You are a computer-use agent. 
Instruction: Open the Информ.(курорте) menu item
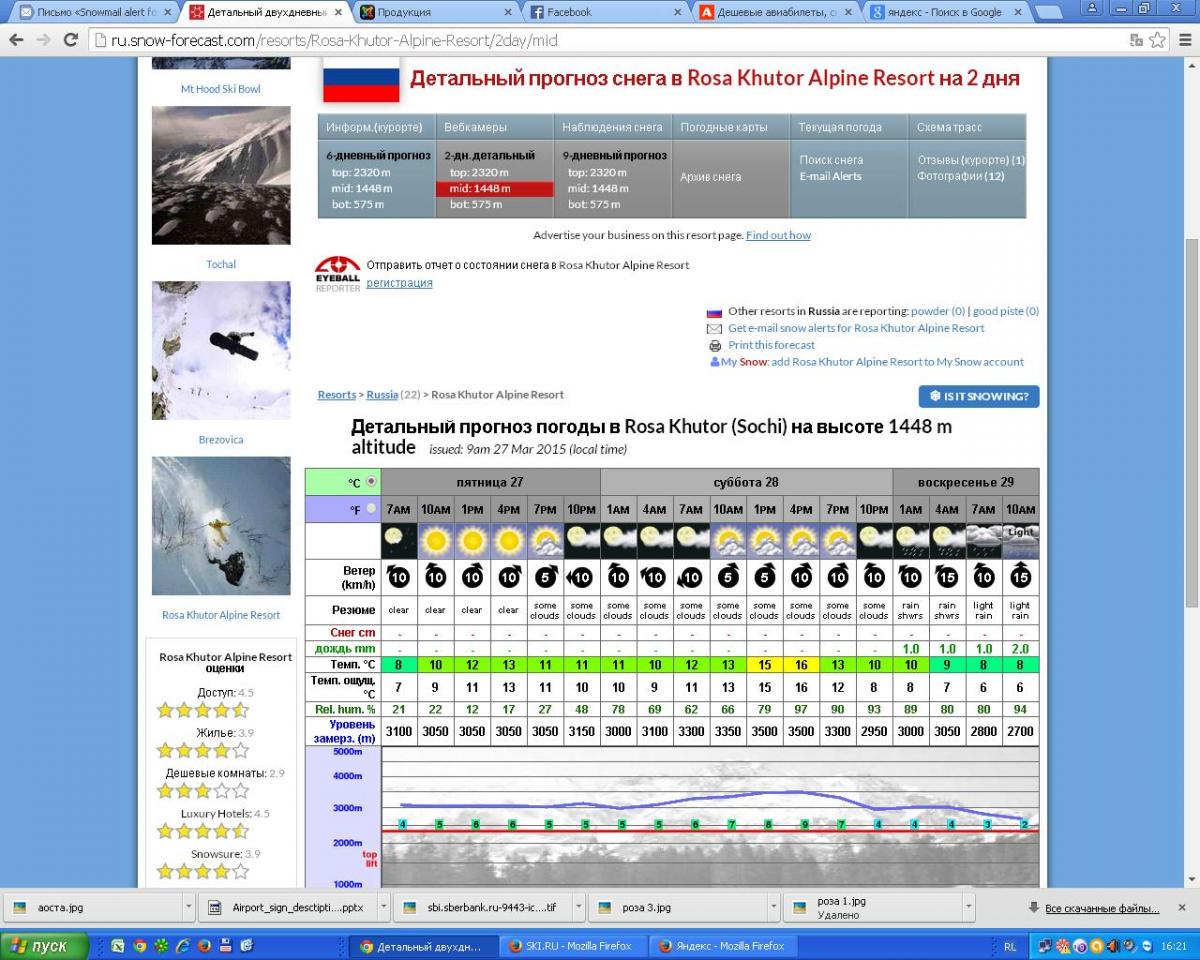(x=374, y=127)
